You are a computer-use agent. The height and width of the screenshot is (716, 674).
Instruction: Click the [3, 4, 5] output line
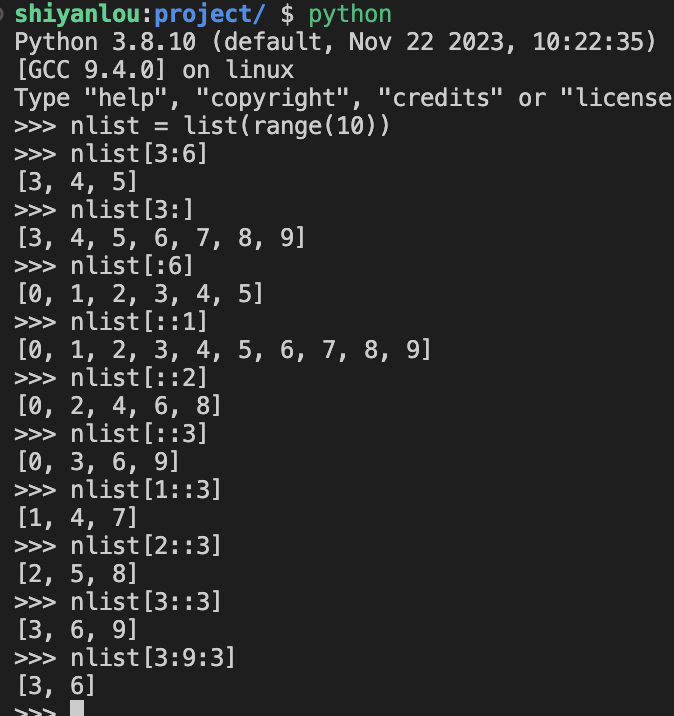[76, 183]
